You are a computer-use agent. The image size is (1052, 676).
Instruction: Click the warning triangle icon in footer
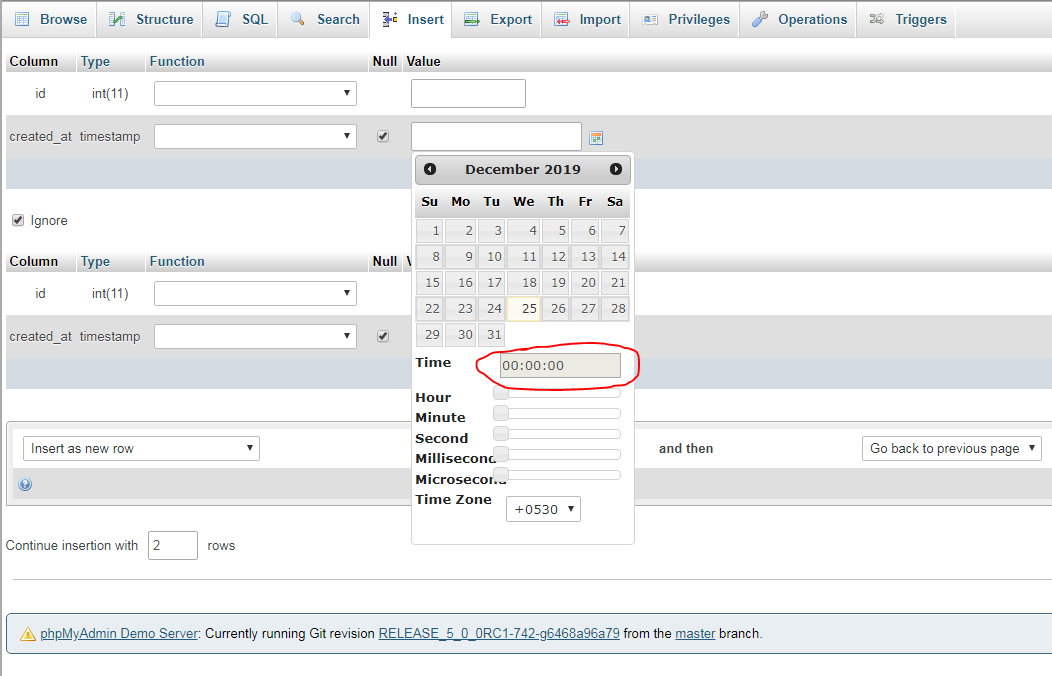click(x=26, y=633)
